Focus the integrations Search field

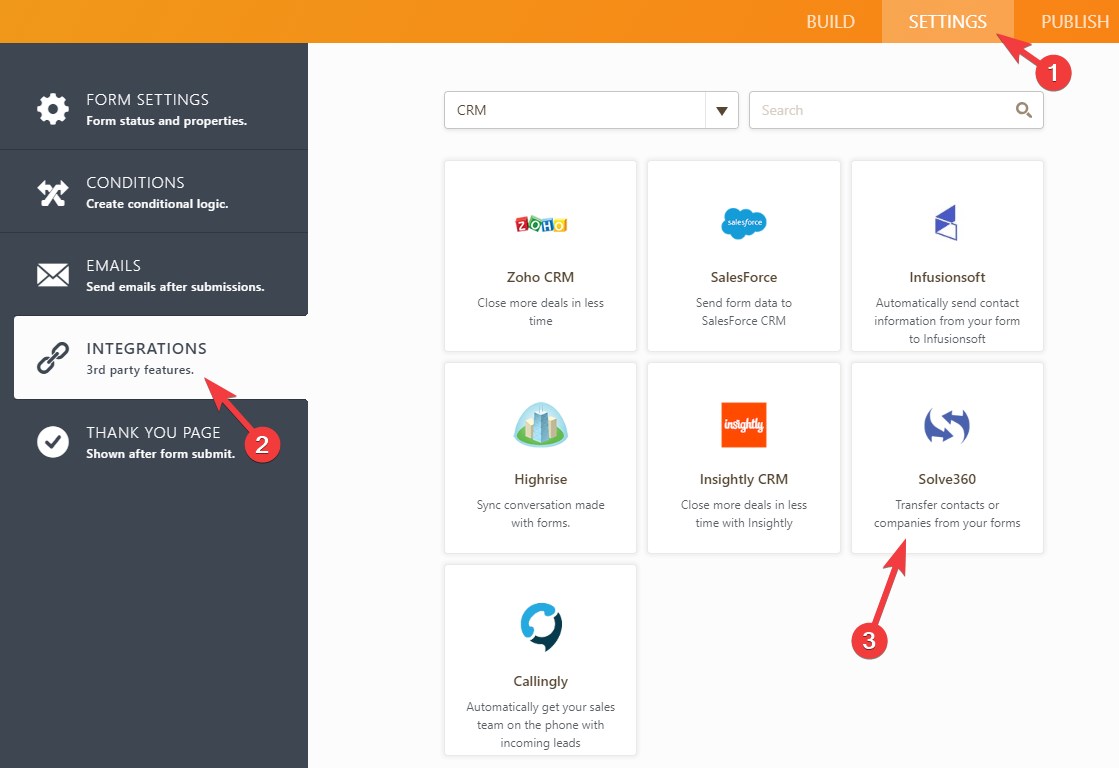[896, 110]
